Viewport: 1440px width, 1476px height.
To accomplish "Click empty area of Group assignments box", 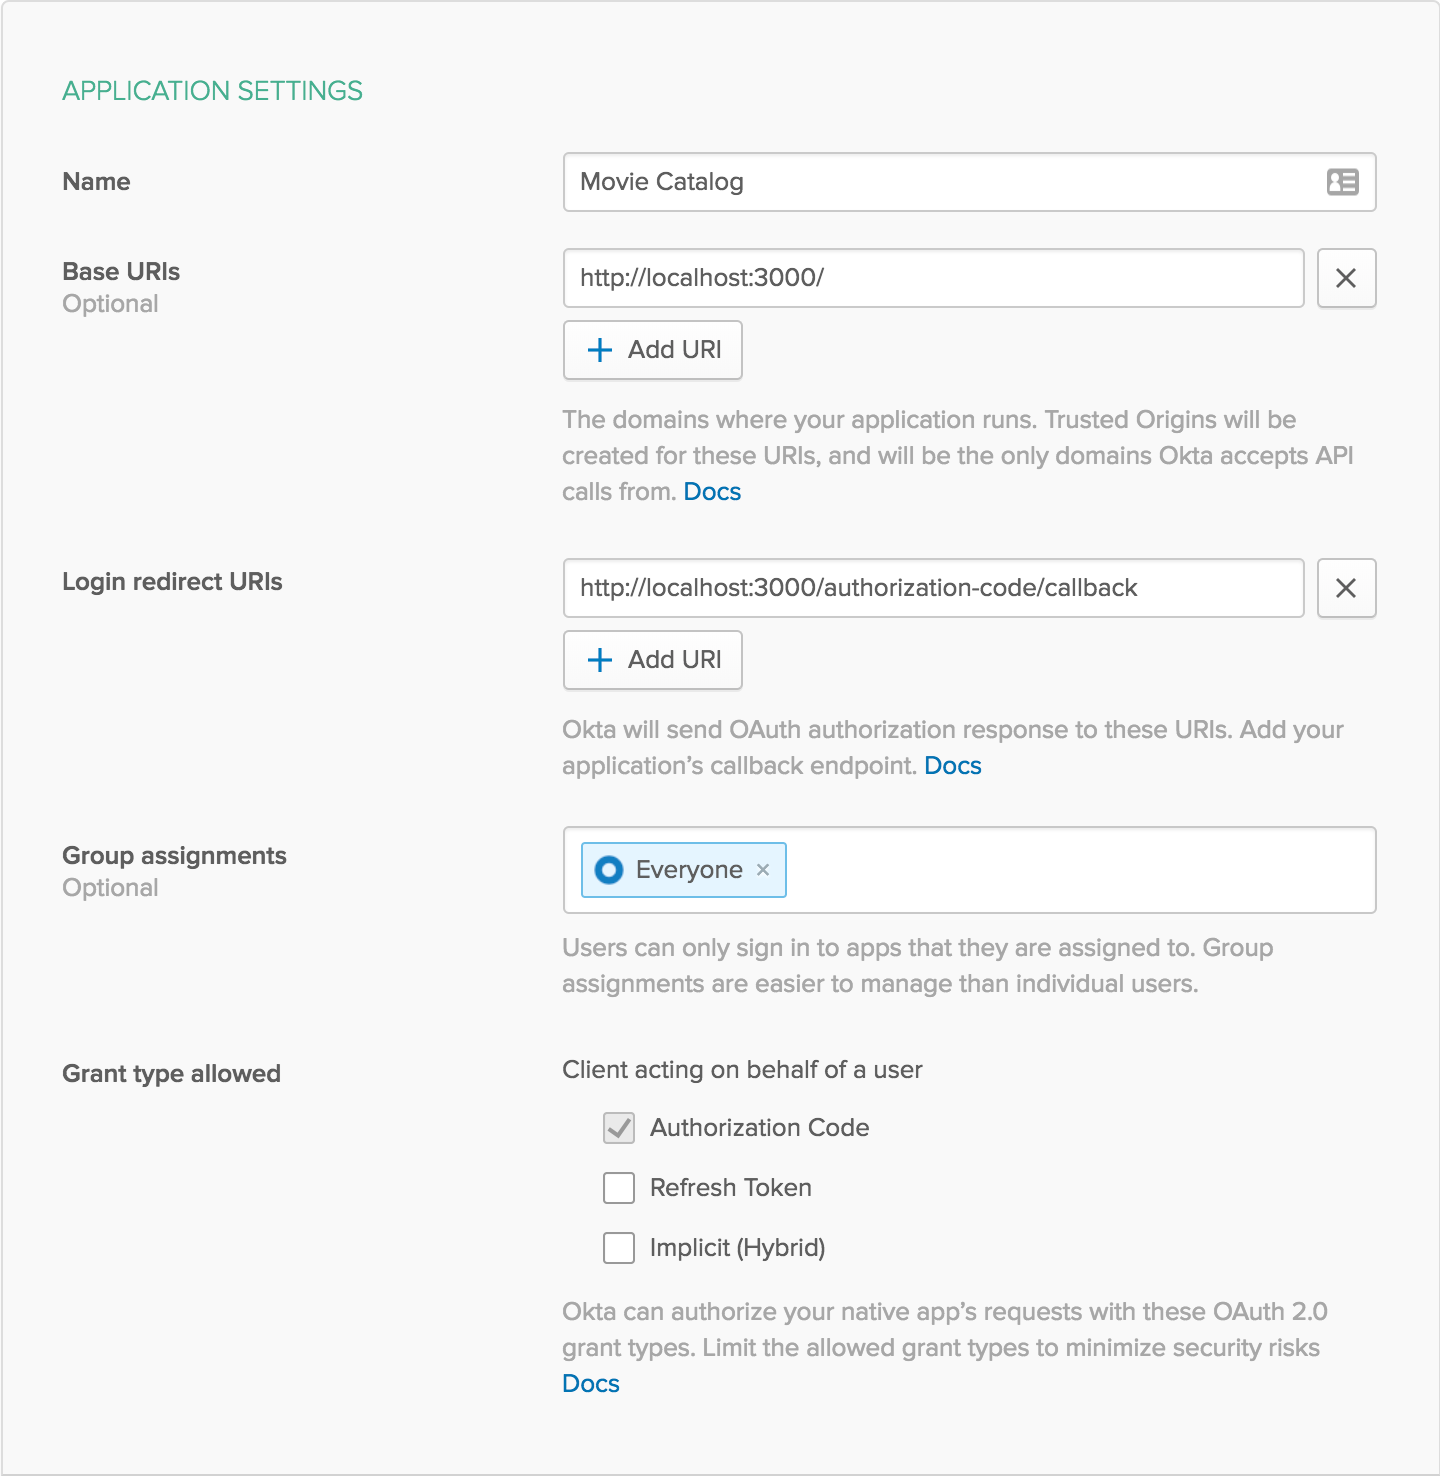I will [1080, 870].
